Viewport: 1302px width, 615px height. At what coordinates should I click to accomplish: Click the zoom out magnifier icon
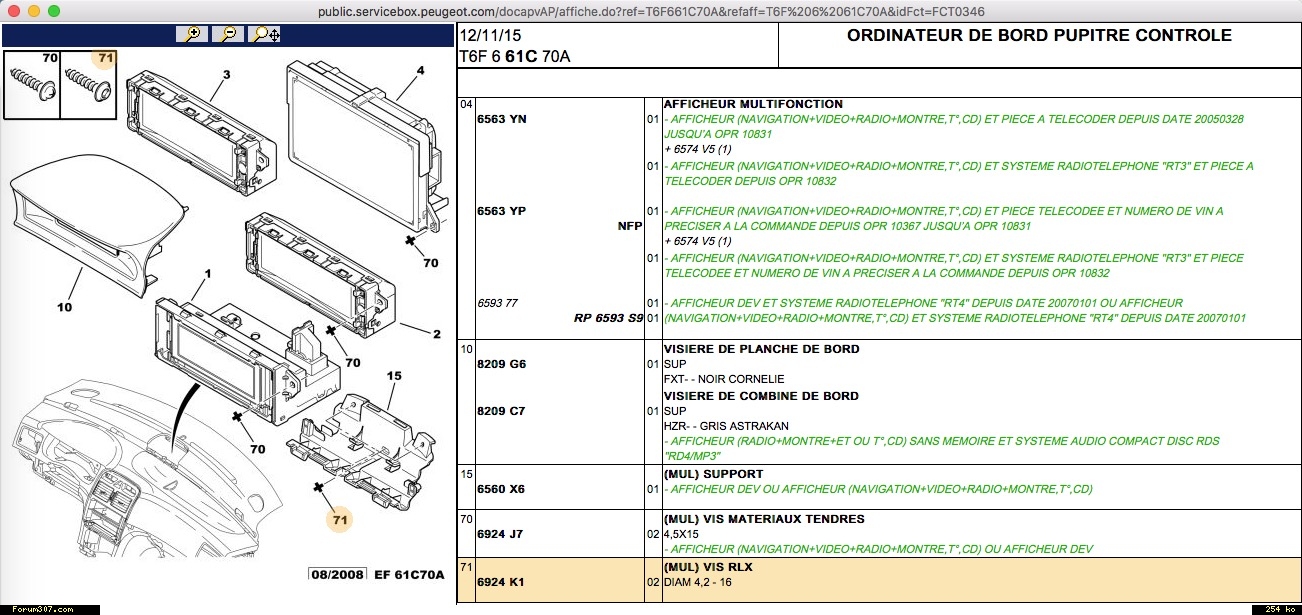pyautogui.click(x=229, y=34)
